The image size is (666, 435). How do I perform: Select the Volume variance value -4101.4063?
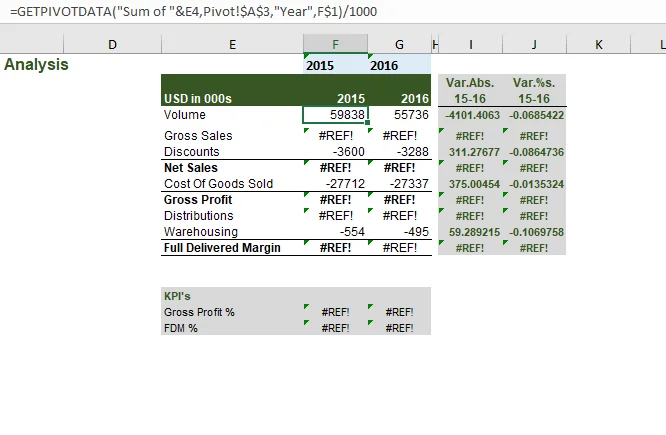pyautogui.click(x=470, y=115)
